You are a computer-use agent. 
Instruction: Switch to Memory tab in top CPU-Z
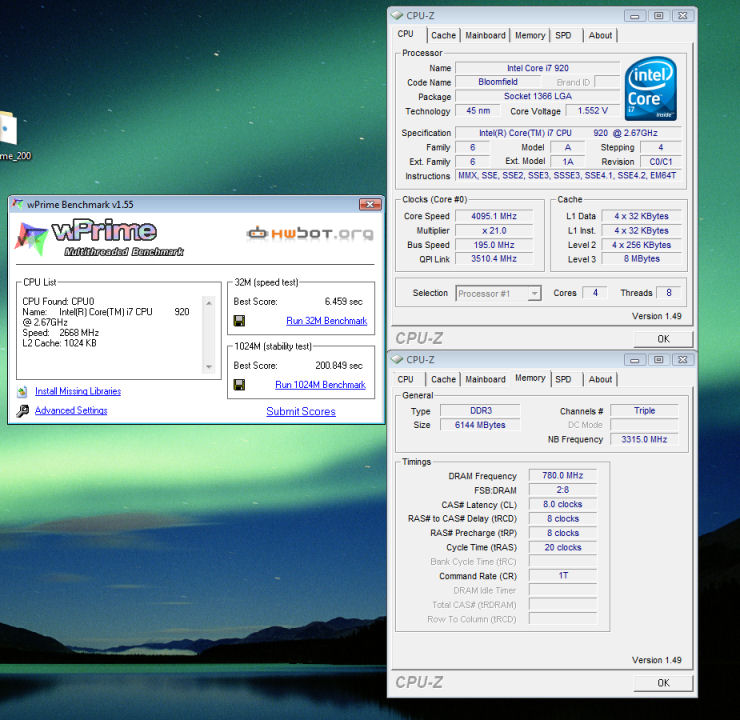(x=530, y=35)
